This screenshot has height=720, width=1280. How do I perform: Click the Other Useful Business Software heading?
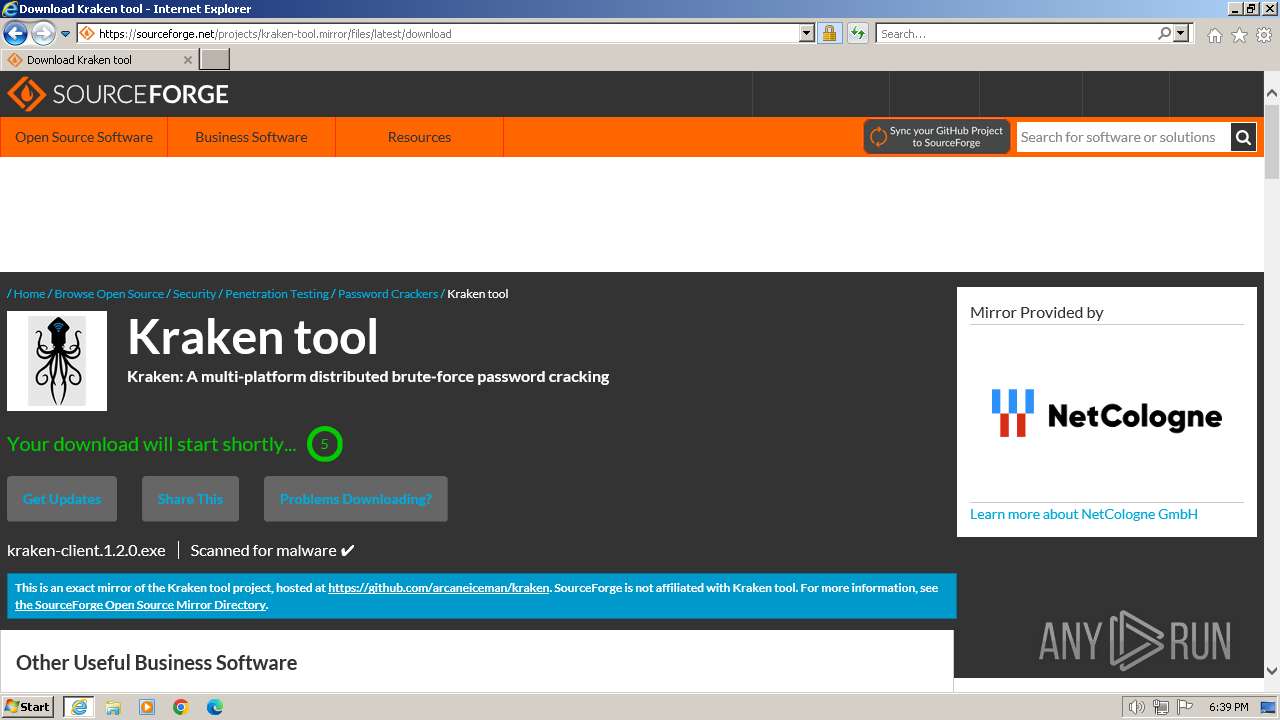[156, 663]
